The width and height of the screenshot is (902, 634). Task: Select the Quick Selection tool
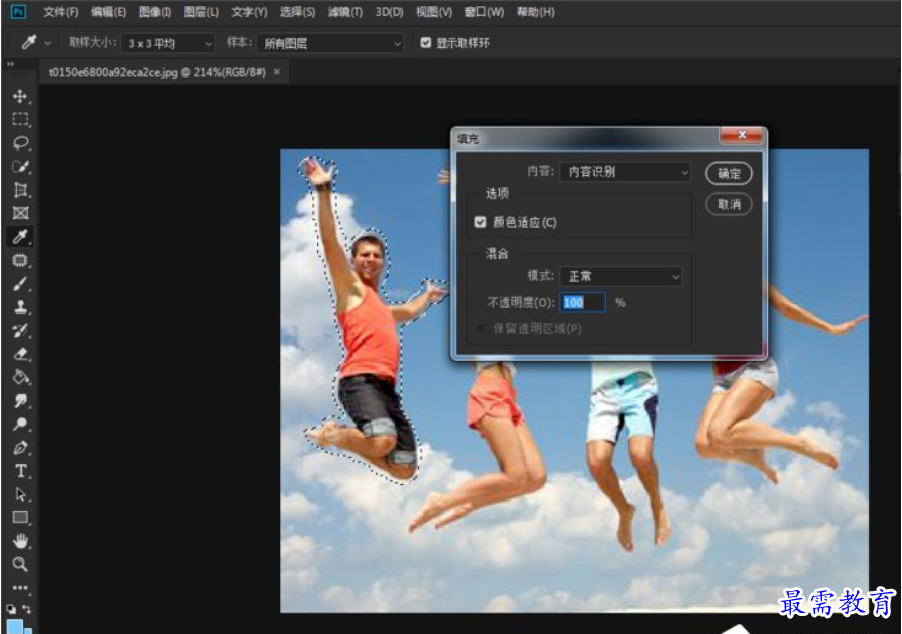(x=21, y=166)
